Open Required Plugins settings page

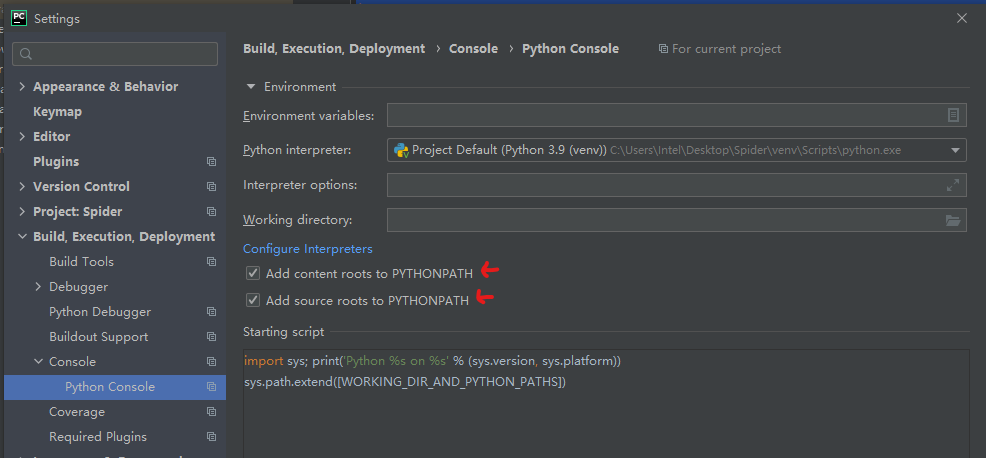(x=98, y=437)
